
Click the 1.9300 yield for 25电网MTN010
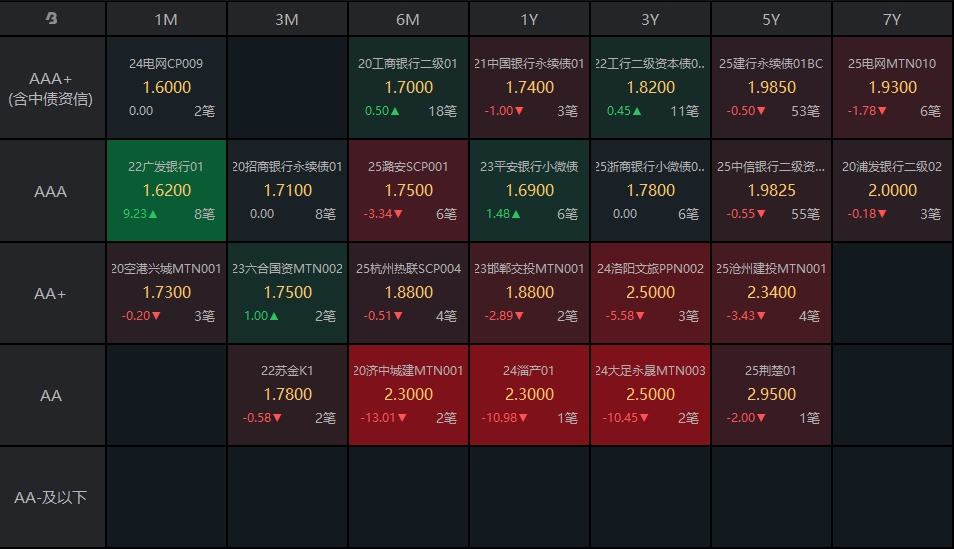892,87
